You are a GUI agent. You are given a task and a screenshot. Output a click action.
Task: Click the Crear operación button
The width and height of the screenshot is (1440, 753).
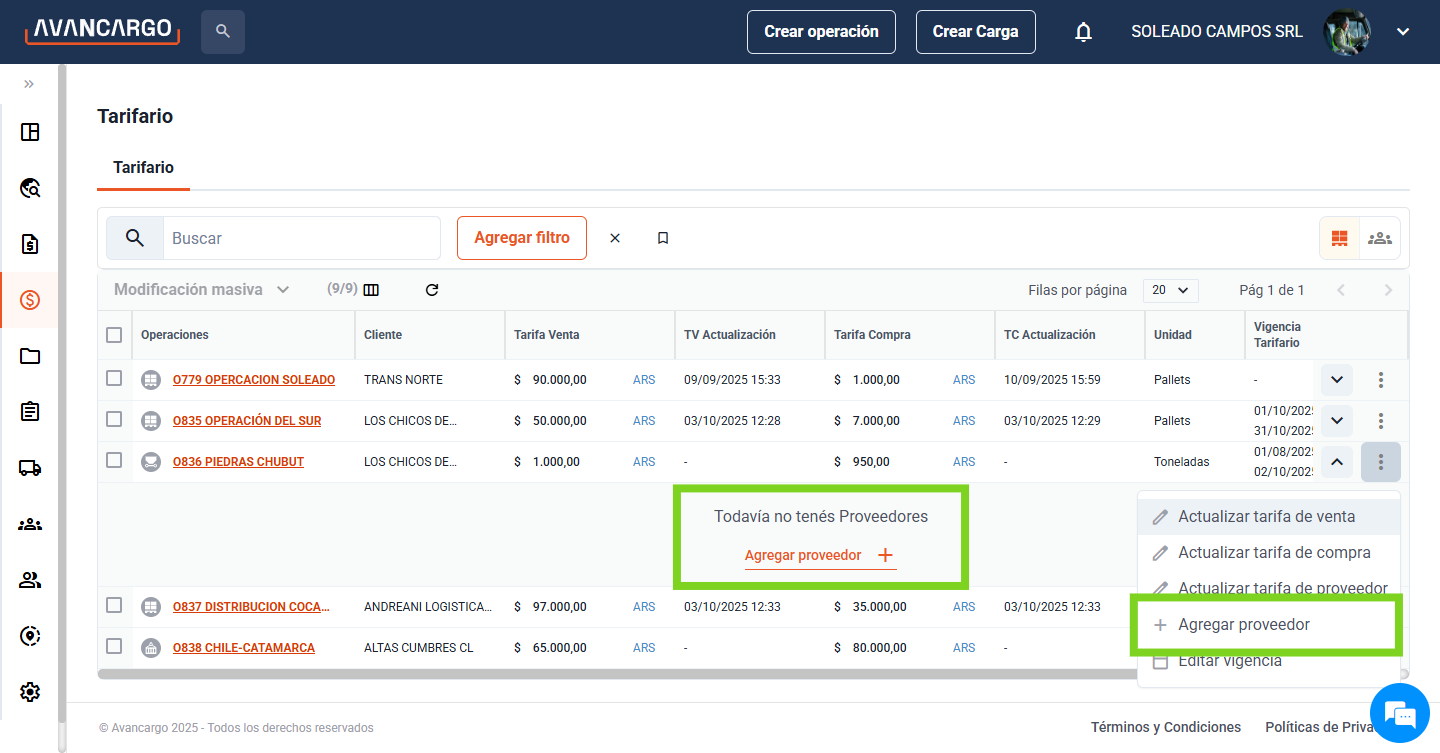(x=821, y=32)
